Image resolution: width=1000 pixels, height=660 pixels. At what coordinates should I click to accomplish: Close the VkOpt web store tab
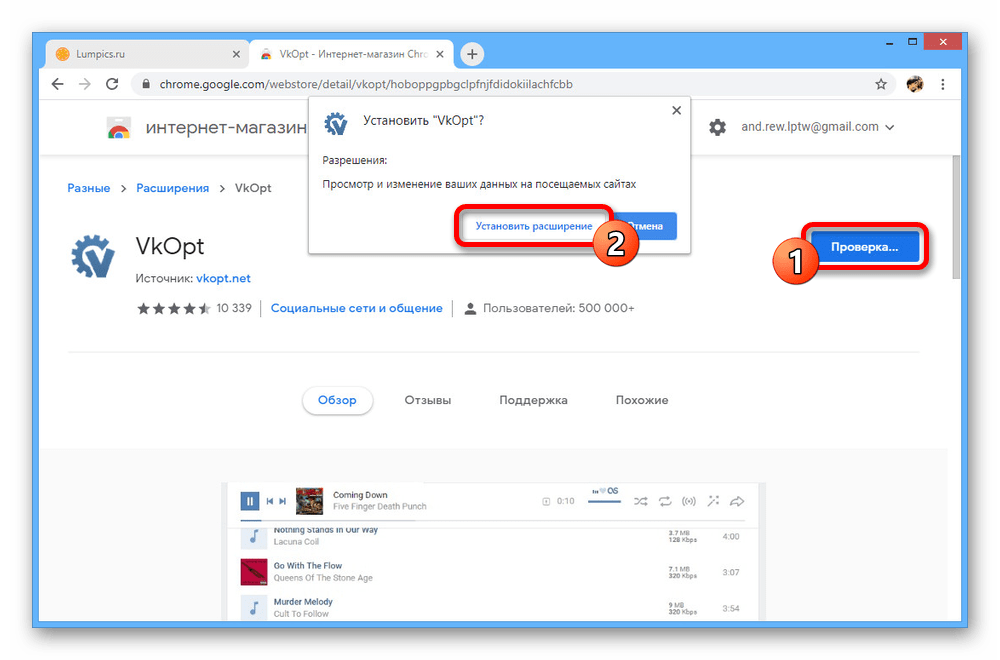pyautogui.click(x=440, y=54)
